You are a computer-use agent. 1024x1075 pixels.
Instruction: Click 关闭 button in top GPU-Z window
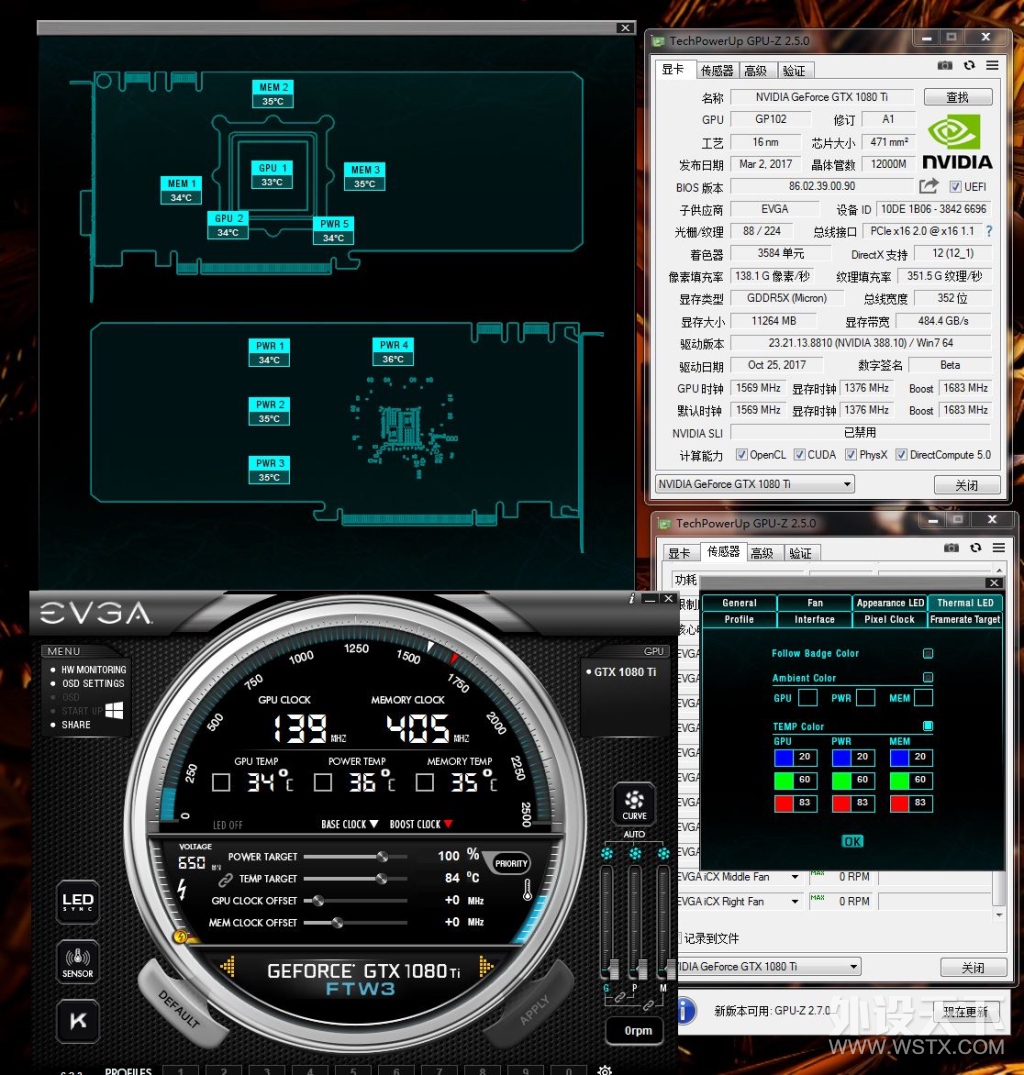pos(967,485)
